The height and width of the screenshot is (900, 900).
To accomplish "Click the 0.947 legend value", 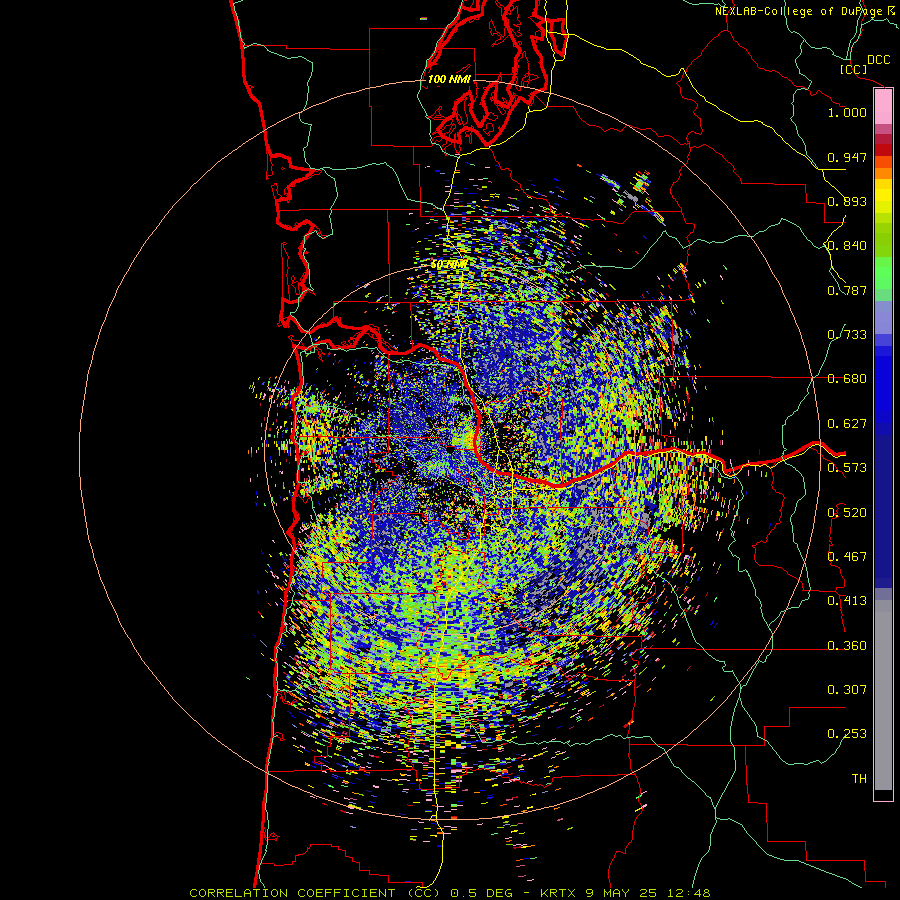I will pos(847,157).
